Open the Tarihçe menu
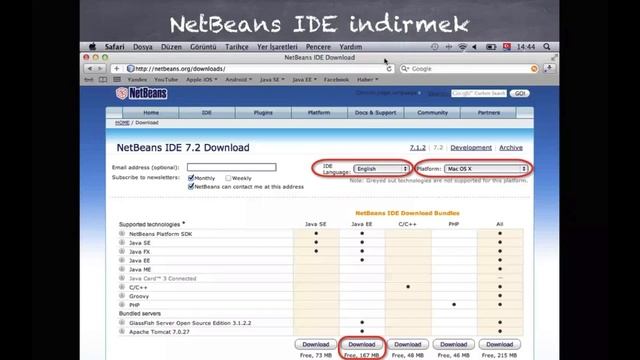Screen dimensions: 640x360 (x=237, y=47)
